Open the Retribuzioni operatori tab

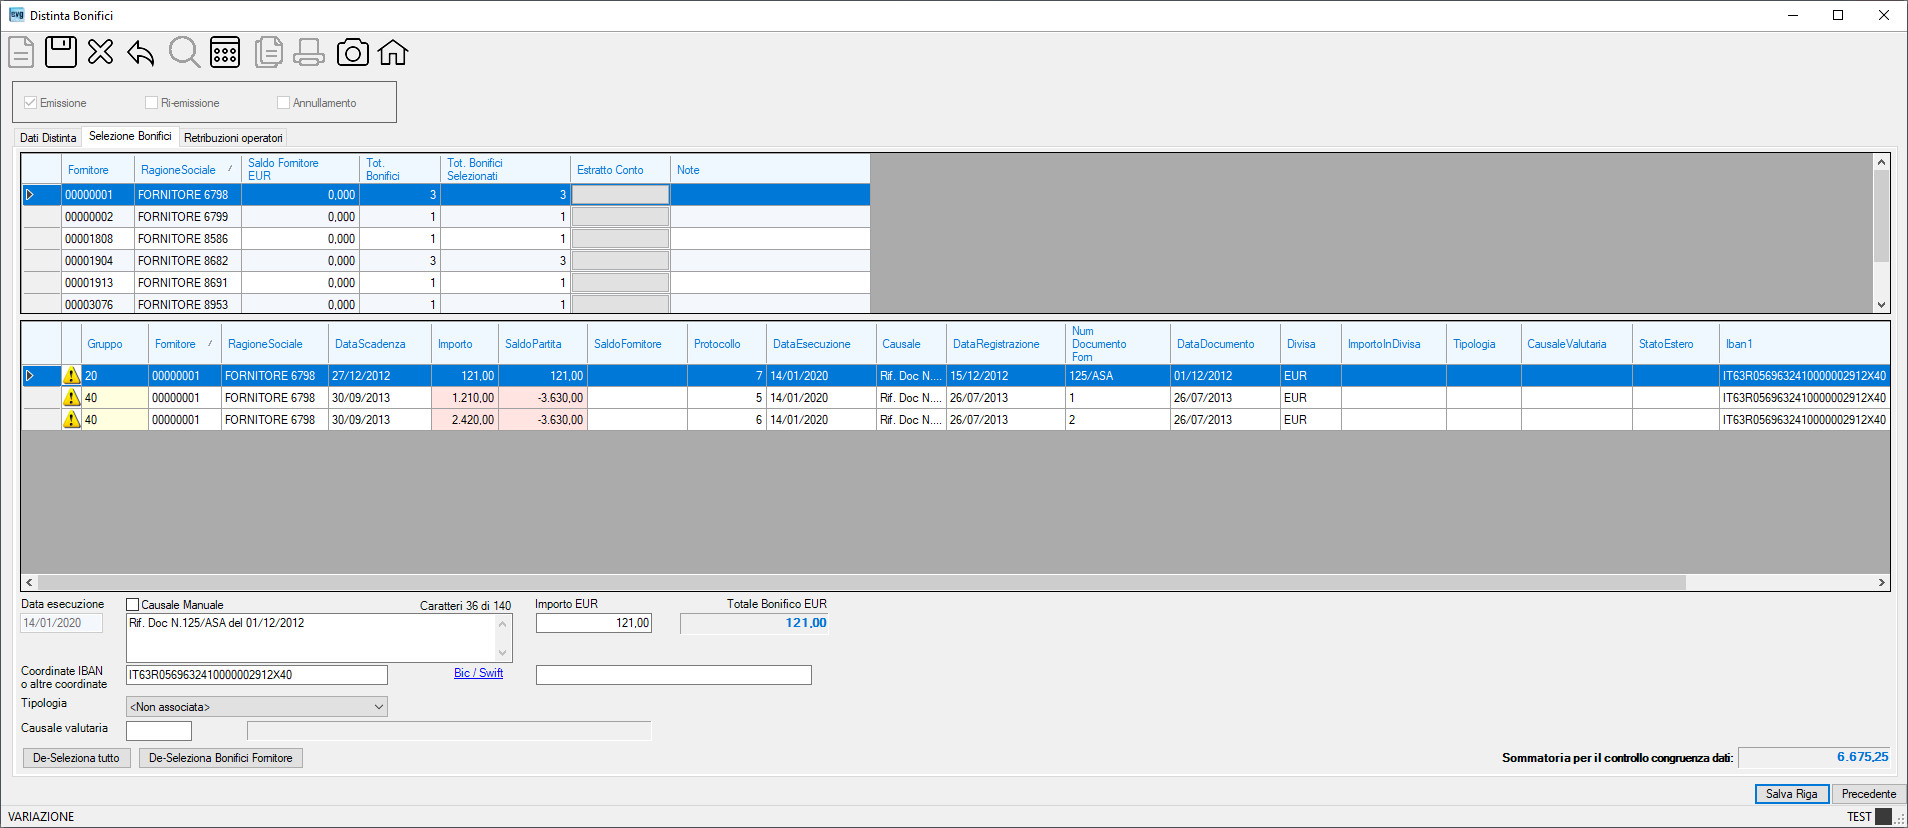[x=233, y=138]
